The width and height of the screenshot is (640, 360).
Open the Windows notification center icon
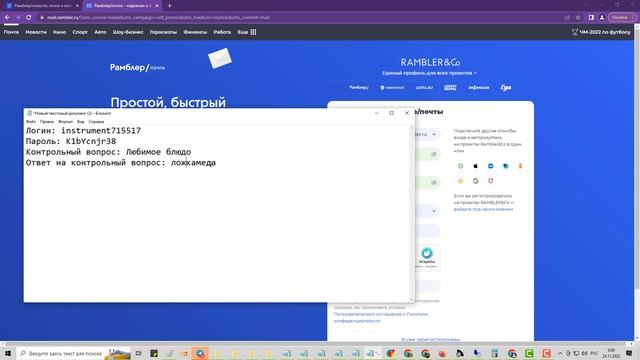point(629,353)
